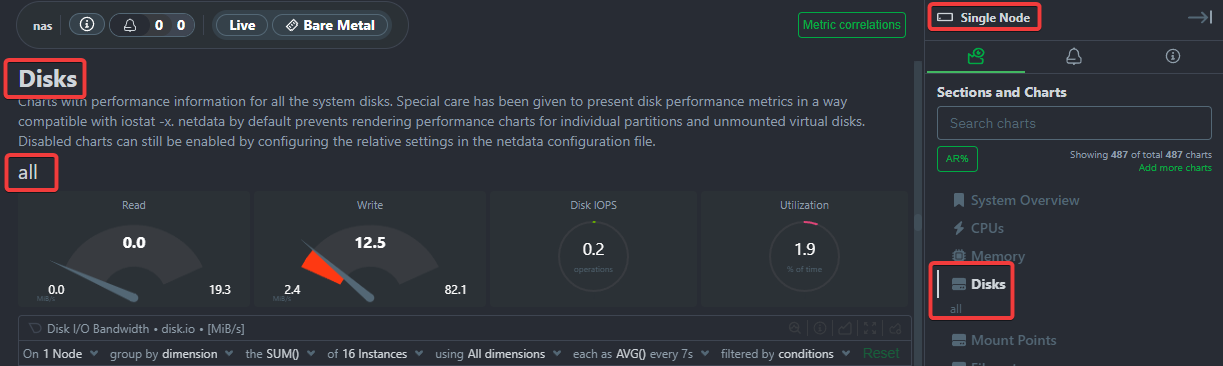The height and width of the screenshot is (366, 1223).
Task: Open the 'All dimensions' selector
Action: click(513, 353)
